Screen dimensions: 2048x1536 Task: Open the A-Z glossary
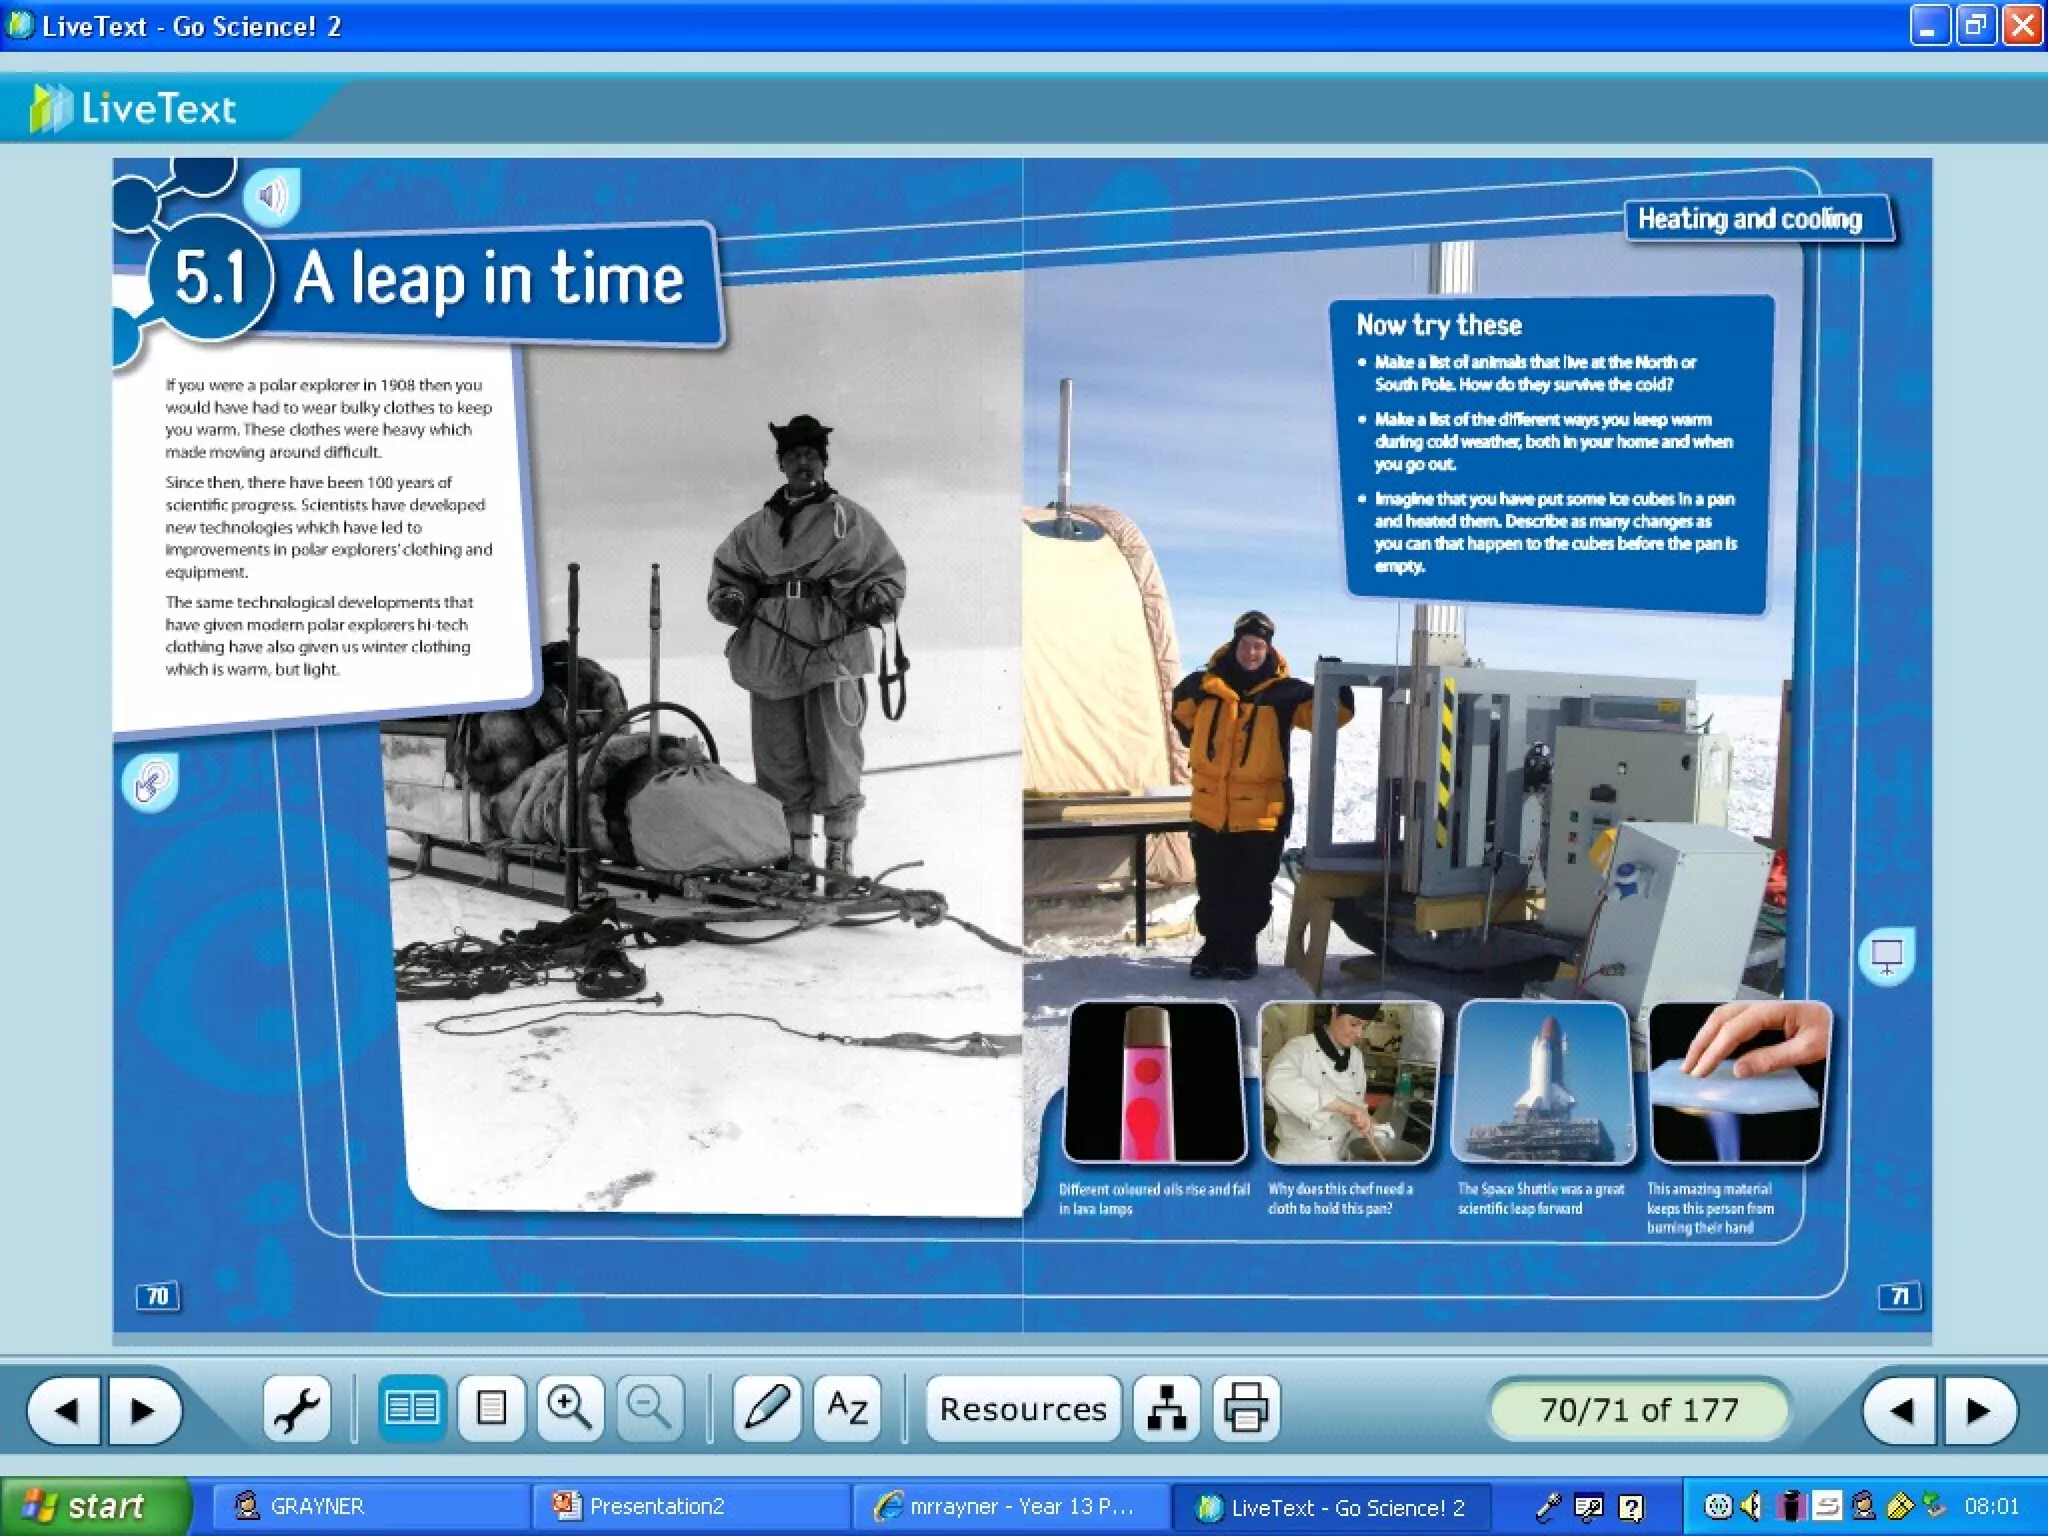tap(847, 1409)
